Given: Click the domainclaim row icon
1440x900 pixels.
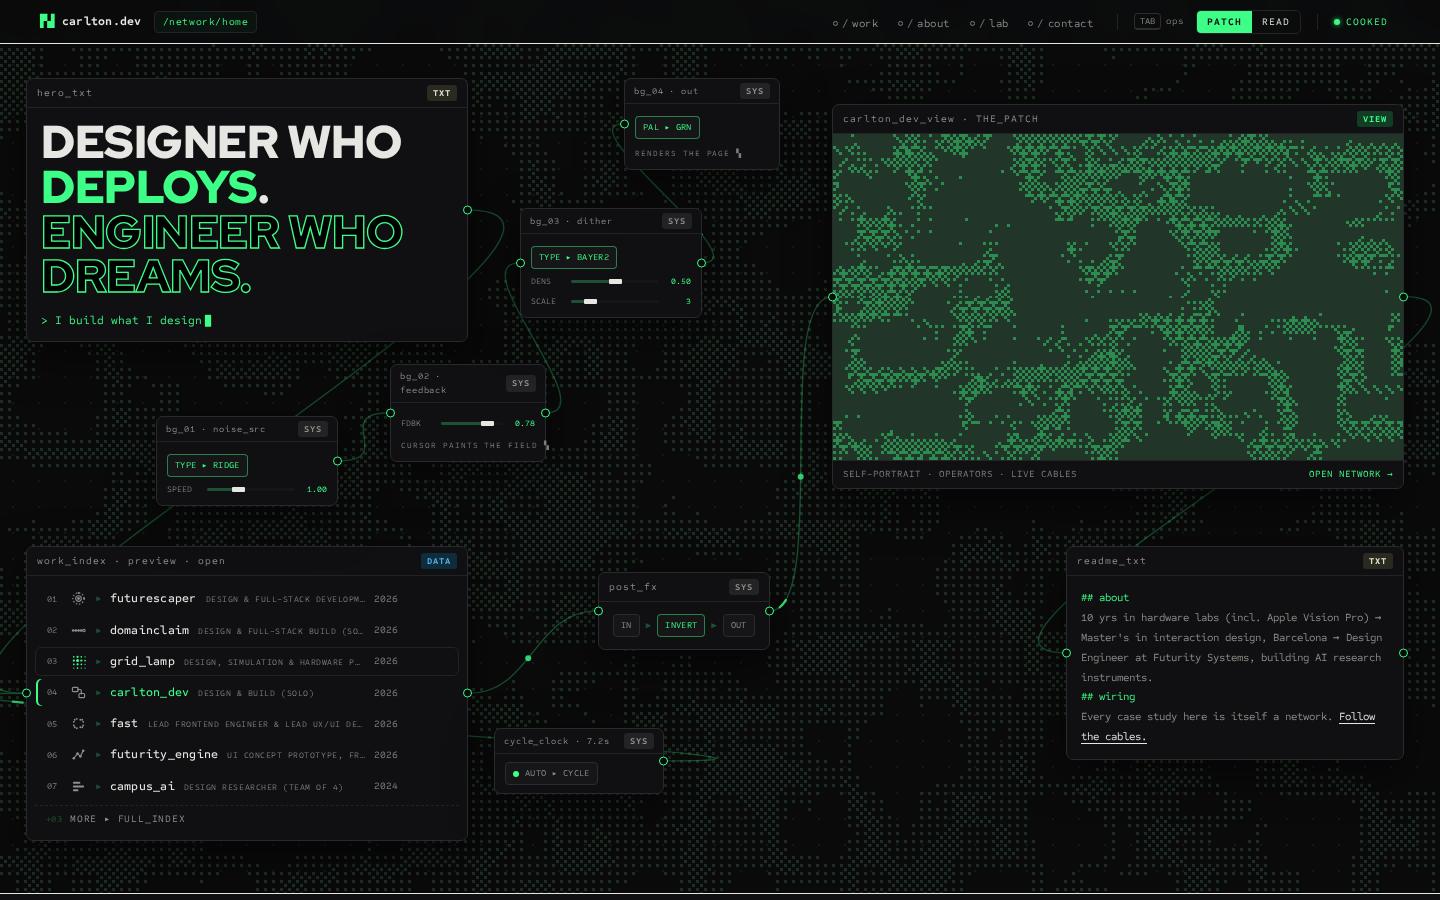Looking at the screenshot, I should (x=79, y=630).
